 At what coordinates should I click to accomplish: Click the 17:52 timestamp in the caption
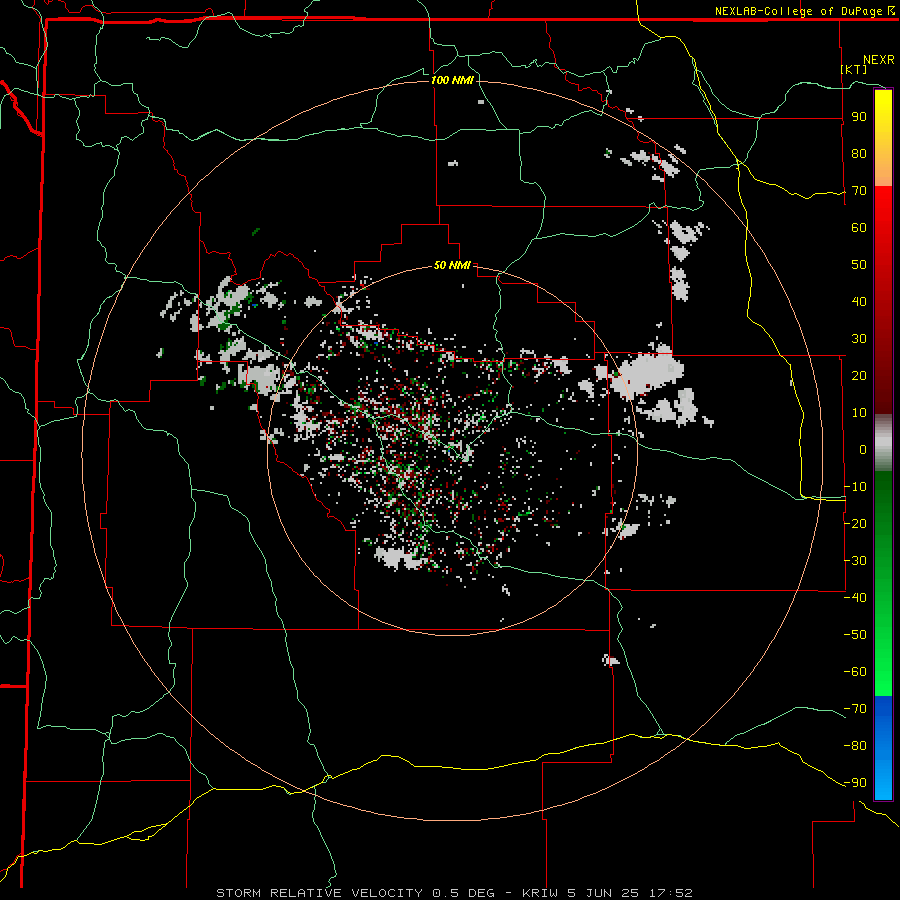tap(671, 893)
